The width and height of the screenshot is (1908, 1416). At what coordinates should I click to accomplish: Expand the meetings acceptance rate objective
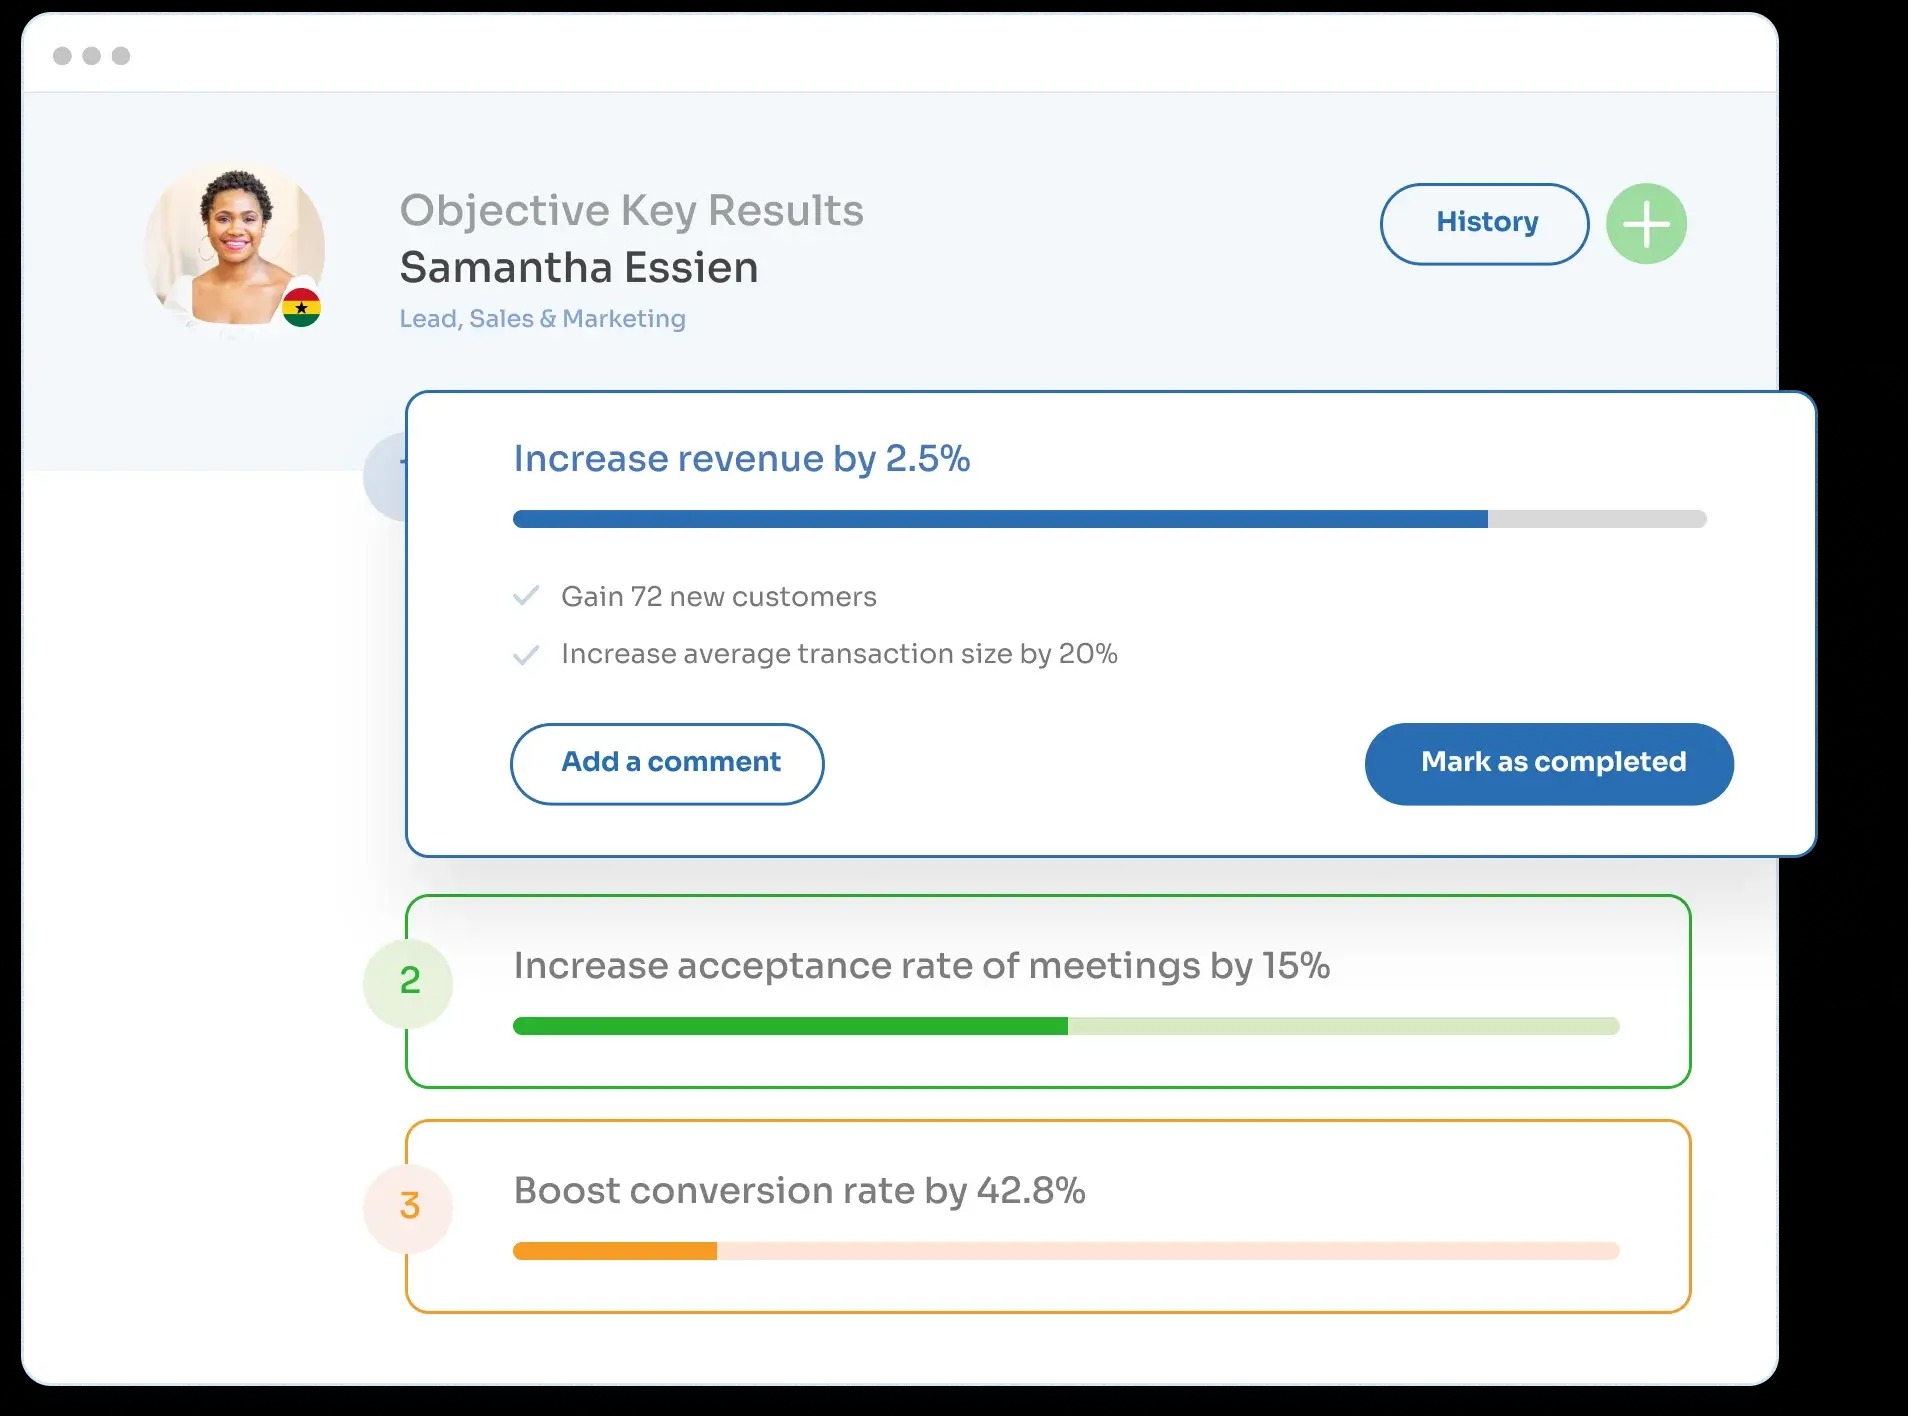[921, 966]
